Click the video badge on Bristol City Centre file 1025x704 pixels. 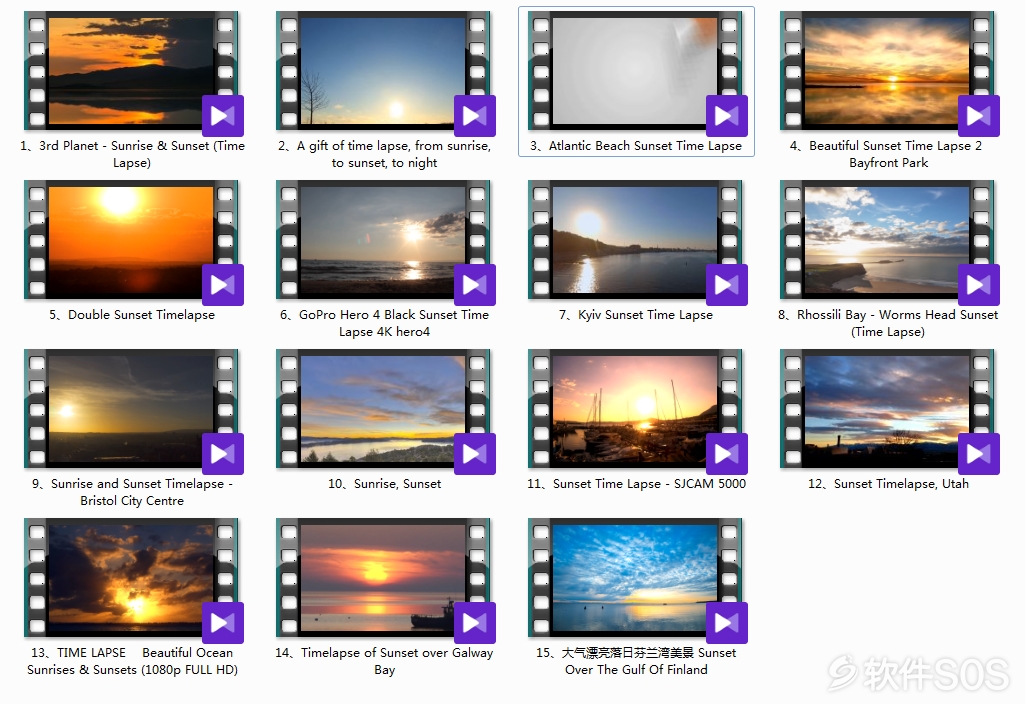pyautogui.click(x=223, y=454)
